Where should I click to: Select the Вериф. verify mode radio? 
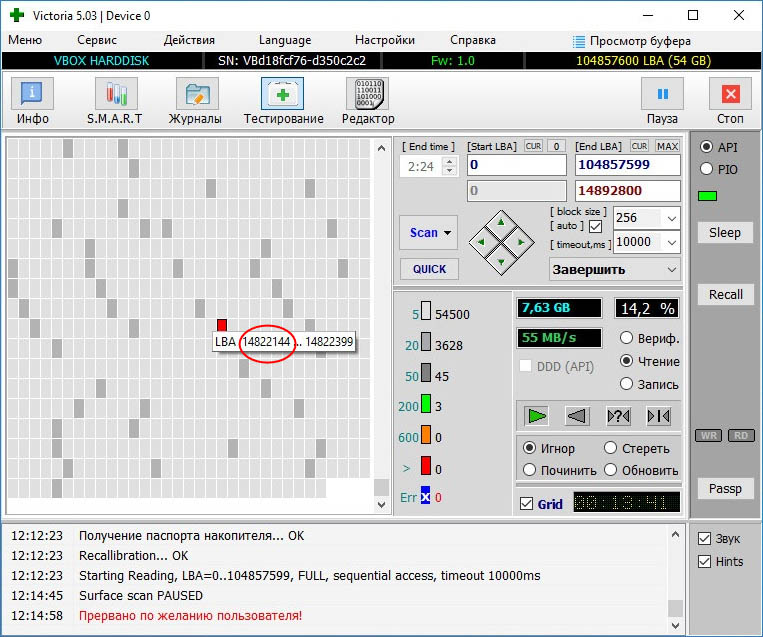coord(626,338)
